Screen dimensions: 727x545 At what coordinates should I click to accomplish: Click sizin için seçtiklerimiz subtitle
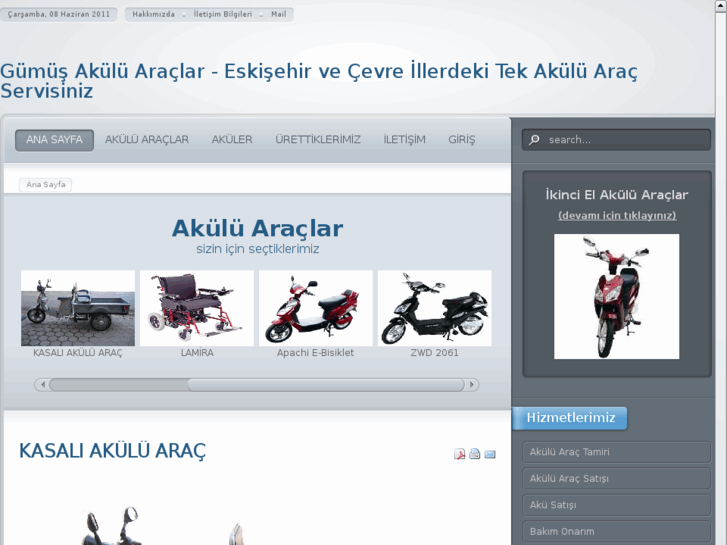(257, 249)
